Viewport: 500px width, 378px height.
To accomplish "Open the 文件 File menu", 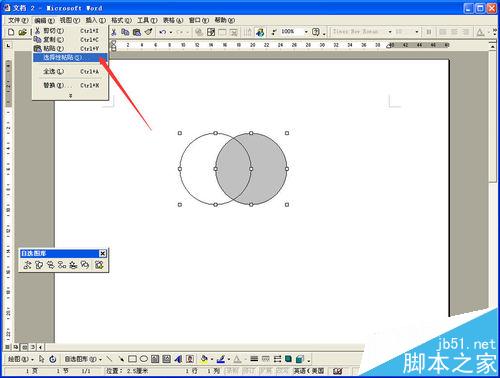I will [x=18, y=20].
